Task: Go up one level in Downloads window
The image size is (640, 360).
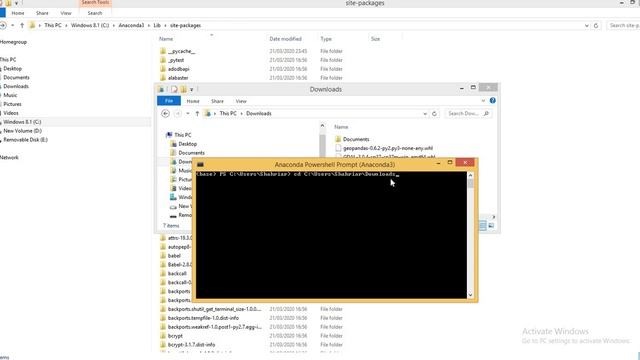Action: point(197,113)
